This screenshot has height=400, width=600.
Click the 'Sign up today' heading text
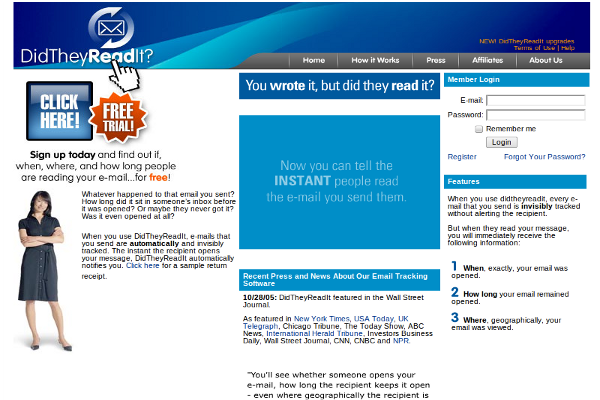(x=62, y=155)
